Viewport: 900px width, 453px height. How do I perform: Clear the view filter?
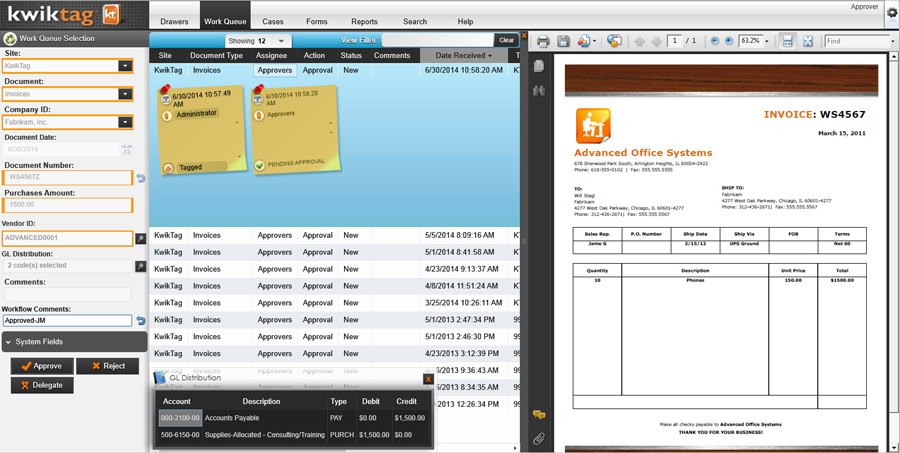(x=506, y=40)
